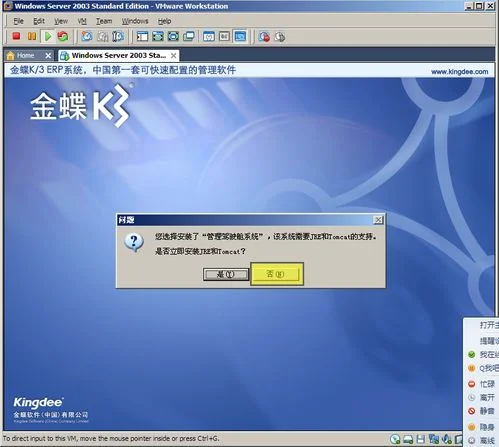
Task: Click the highlighted 否(N) No button
Action: click(x=276, y=274)
